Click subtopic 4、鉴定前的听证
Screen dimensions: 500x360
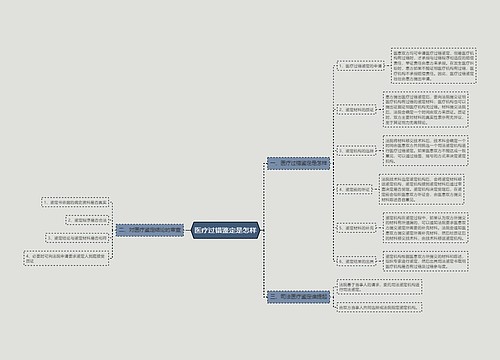coord(354,189)
